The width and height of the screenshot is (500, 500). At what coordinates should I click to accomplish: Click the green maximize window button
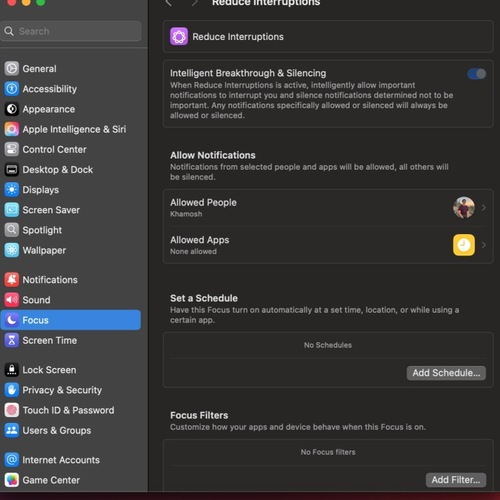coord(41,2)
